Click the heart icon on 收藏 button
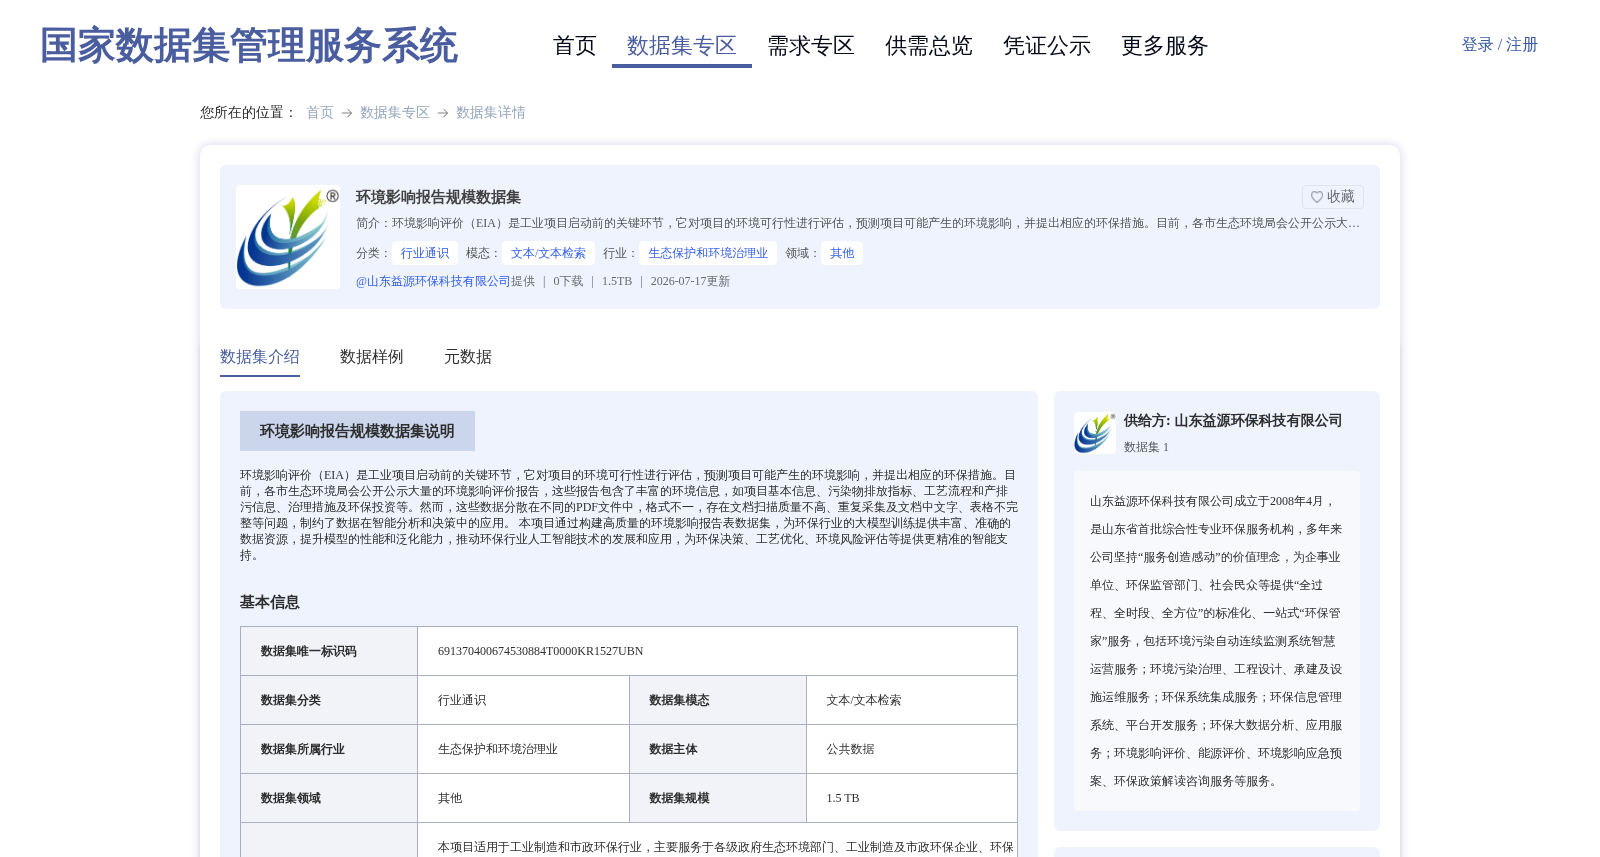 (1317, 197)
